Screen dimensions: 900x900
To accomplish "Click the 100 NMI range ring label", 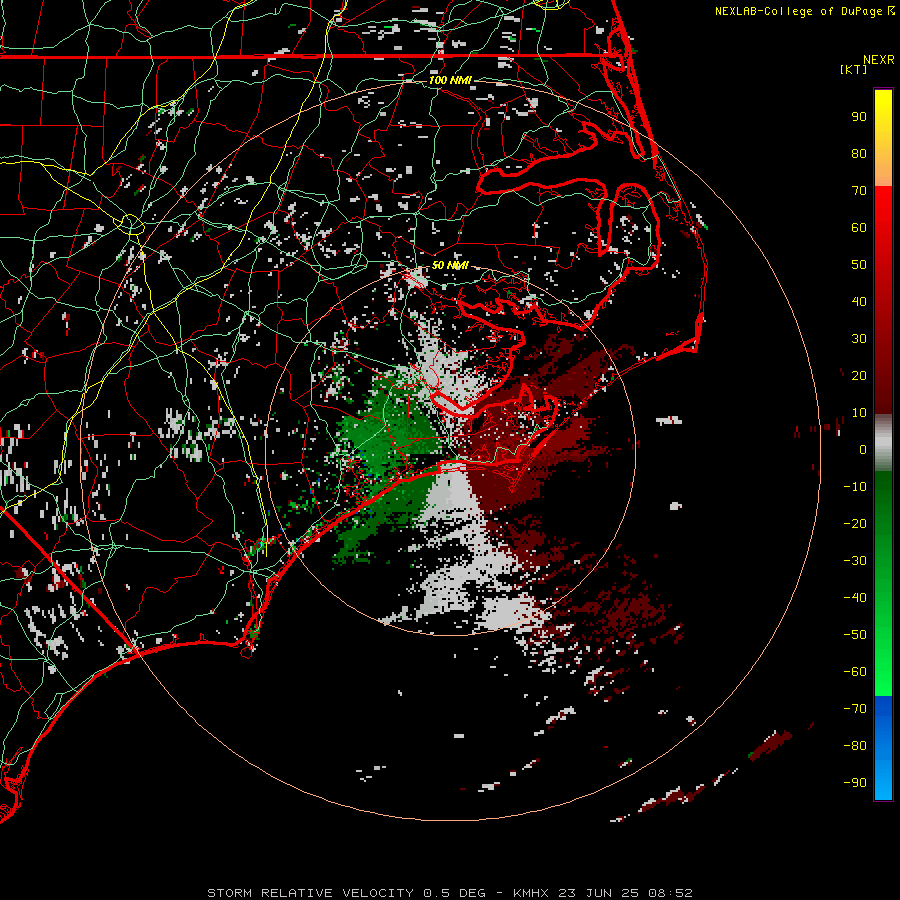I will point(450,80).
